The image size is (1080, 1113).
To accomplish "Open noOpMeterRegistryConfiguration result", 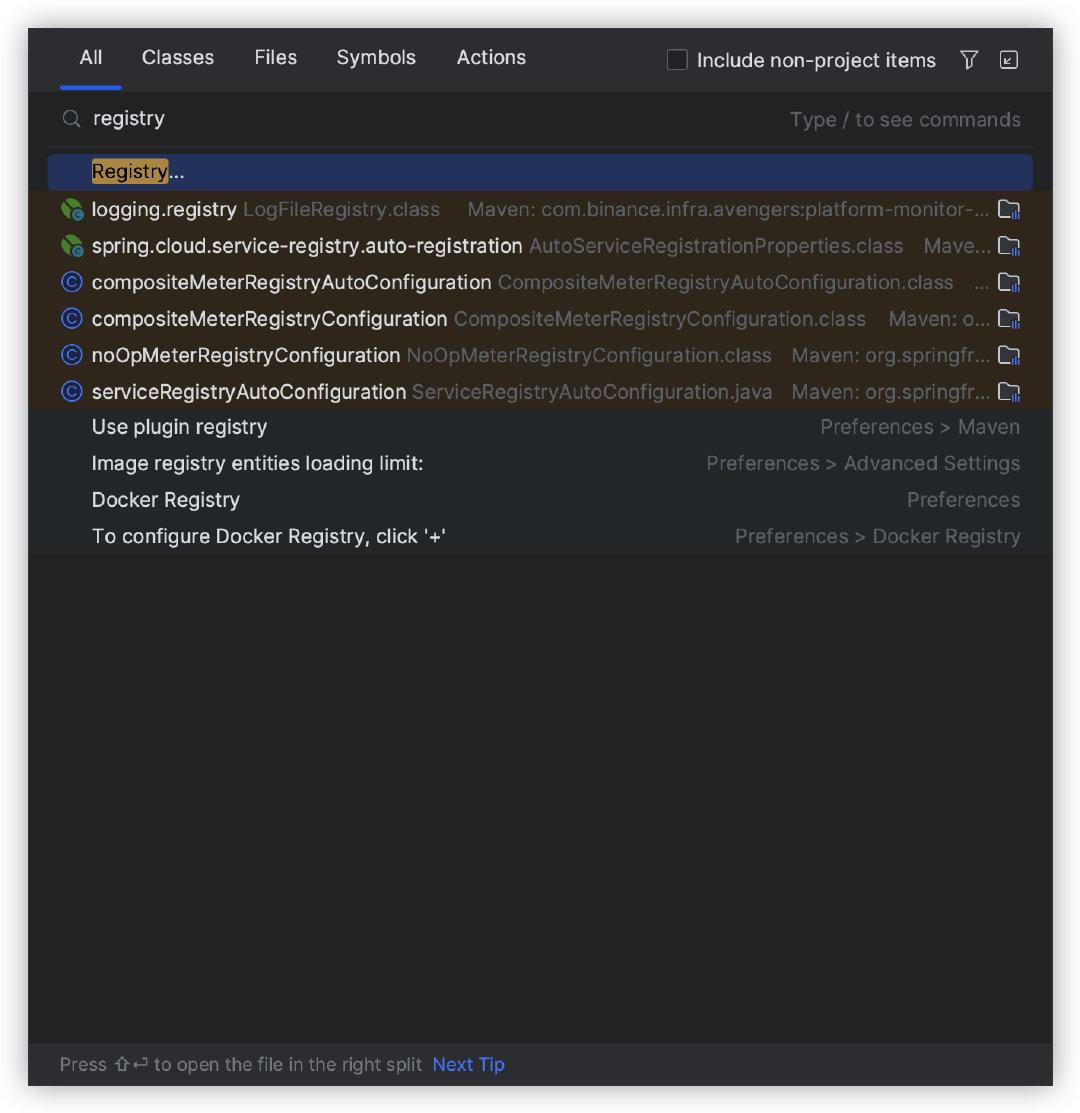I will click(540, 355).
